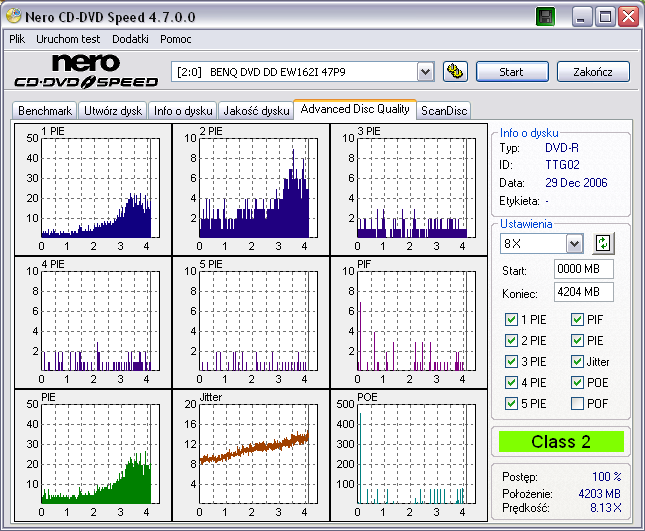The width and height of the screenshot is (645, 531).
Task: Toggle the 3 PIE checkbox
Action: click(x=511, y=362)
